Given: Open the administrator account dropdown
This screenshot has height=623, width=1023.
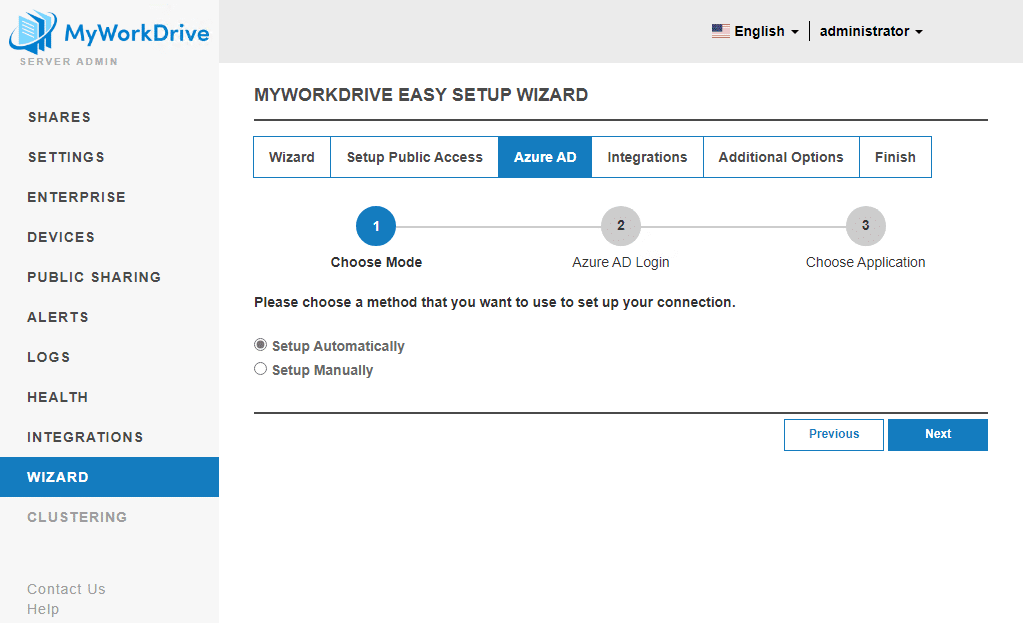Looking at the screenshot, I should coord(870,31).
